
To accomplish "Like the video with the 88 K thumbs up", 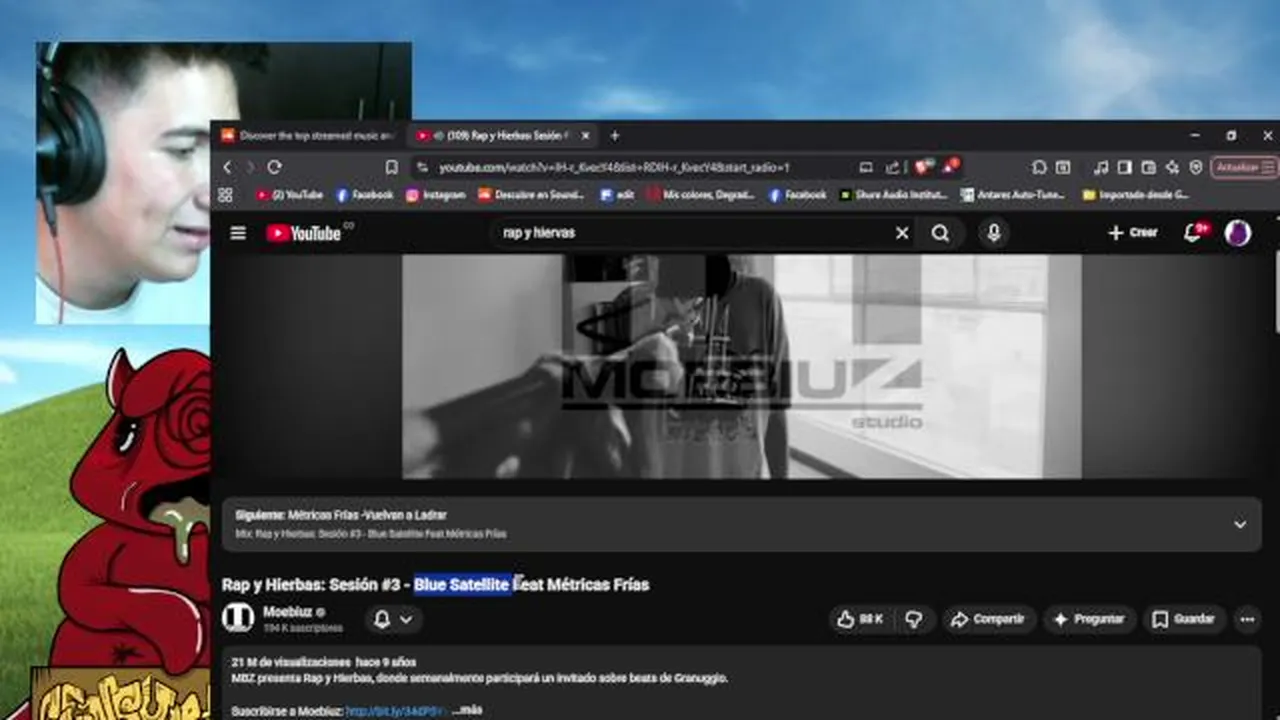I will (x=859, y=620).
